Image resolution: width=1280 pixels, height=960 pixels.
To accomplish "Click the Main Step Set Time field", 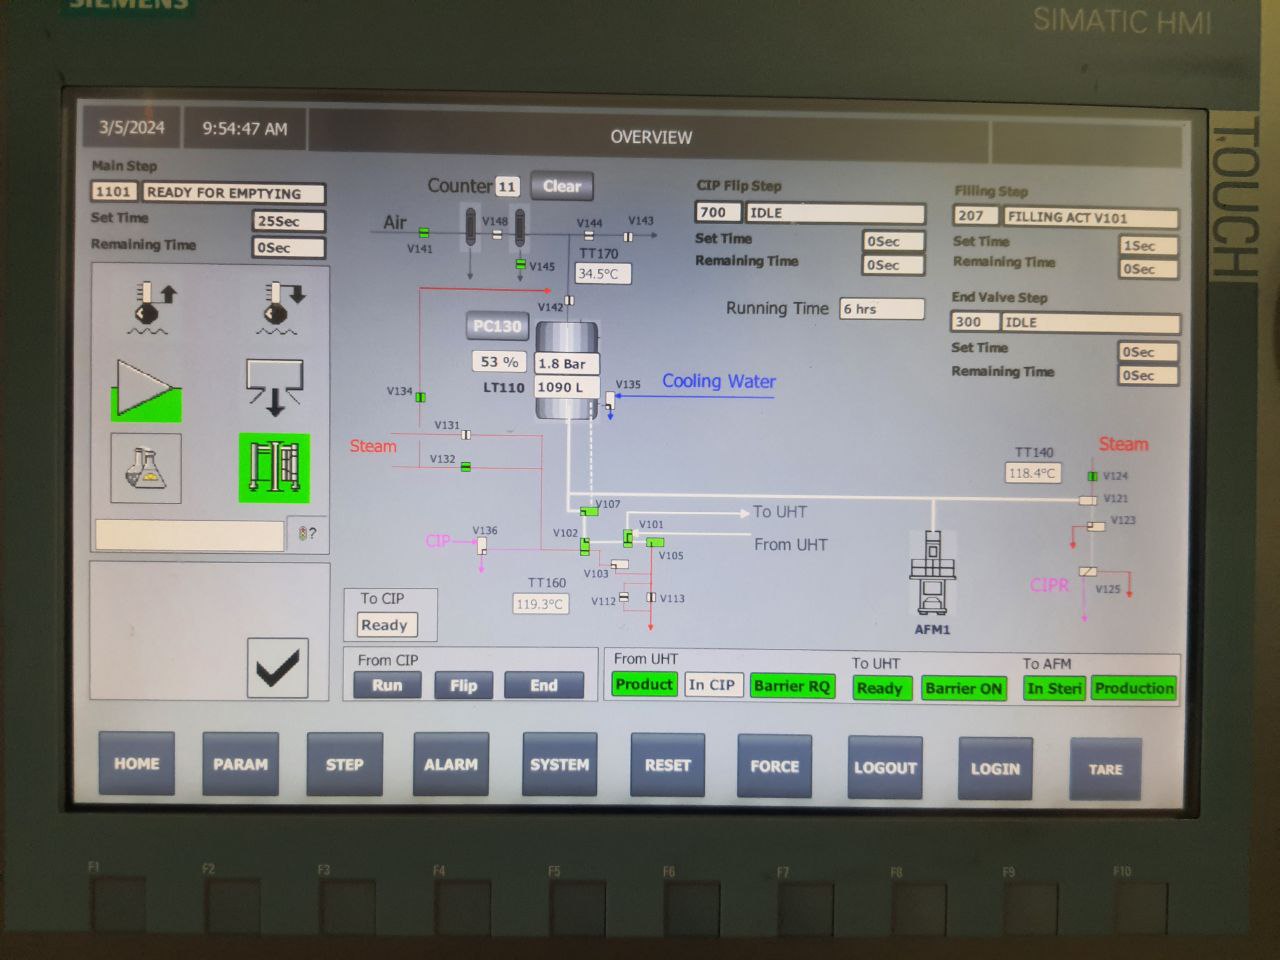I will point(288,221).
